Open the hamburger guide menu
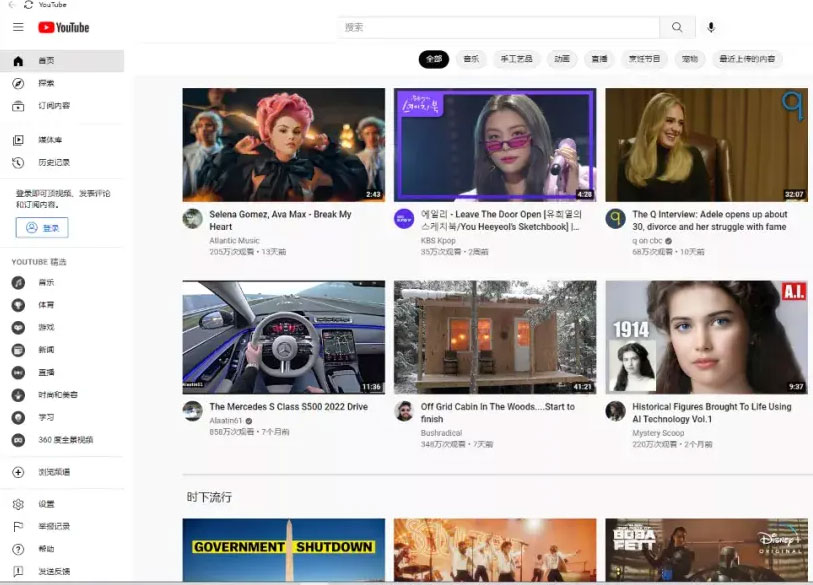Screen dimensions: 813x585 click(x=18, y=27)
